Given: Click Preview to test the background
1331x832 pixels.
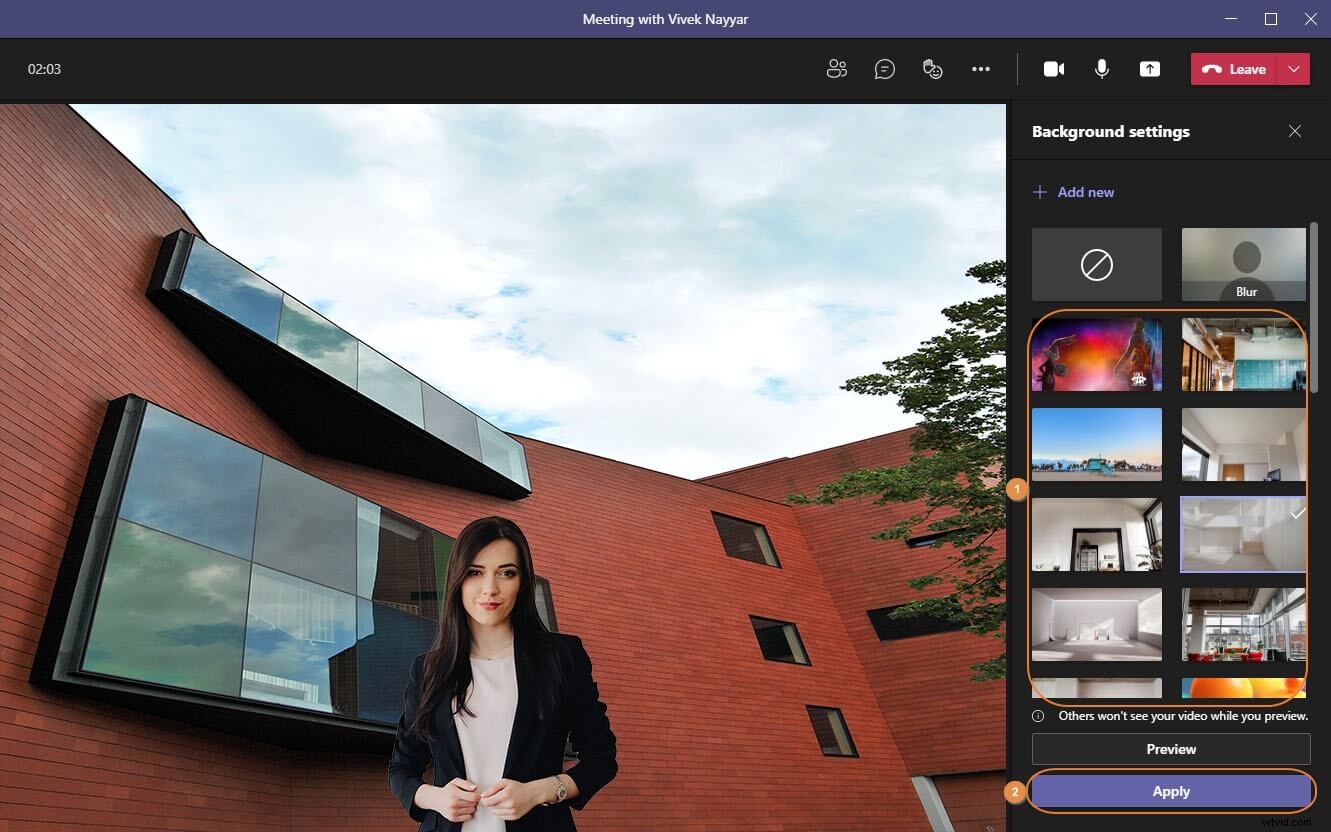Looking at the screenshot, I should pos(1170,749).
